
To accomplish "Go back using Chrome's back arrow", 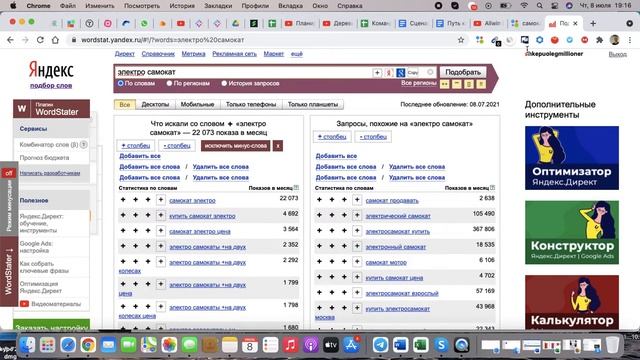I will pyautogui.click(x=10, y=40).
